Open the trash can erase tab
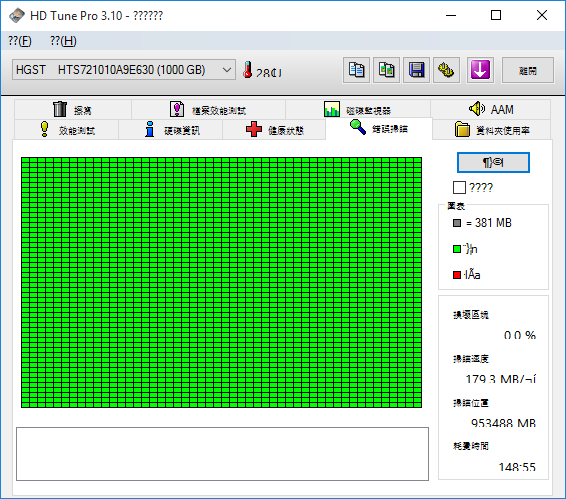 pyautogui.click(x=73, y=109)
